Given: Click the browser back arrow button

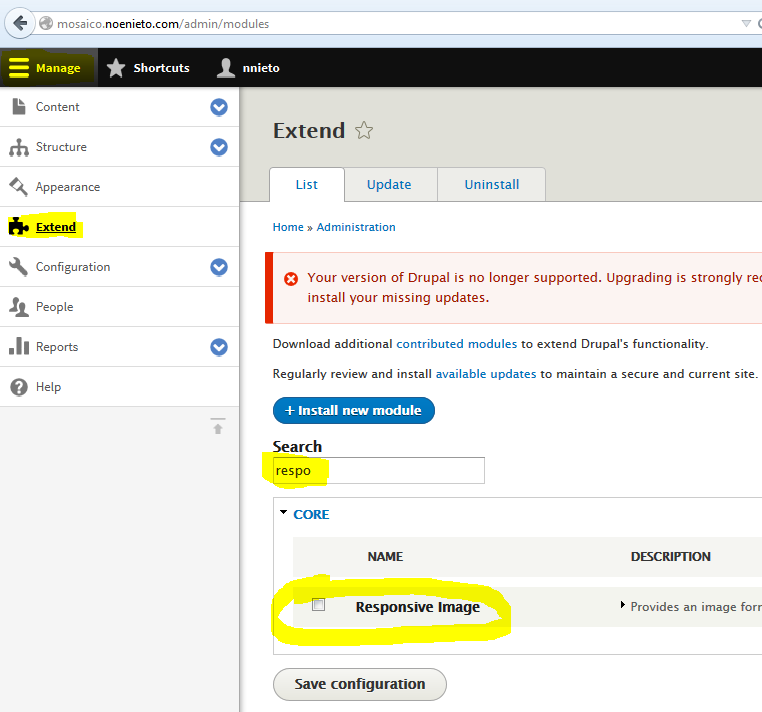Looking at the screenshot, I should click(20, 23).
